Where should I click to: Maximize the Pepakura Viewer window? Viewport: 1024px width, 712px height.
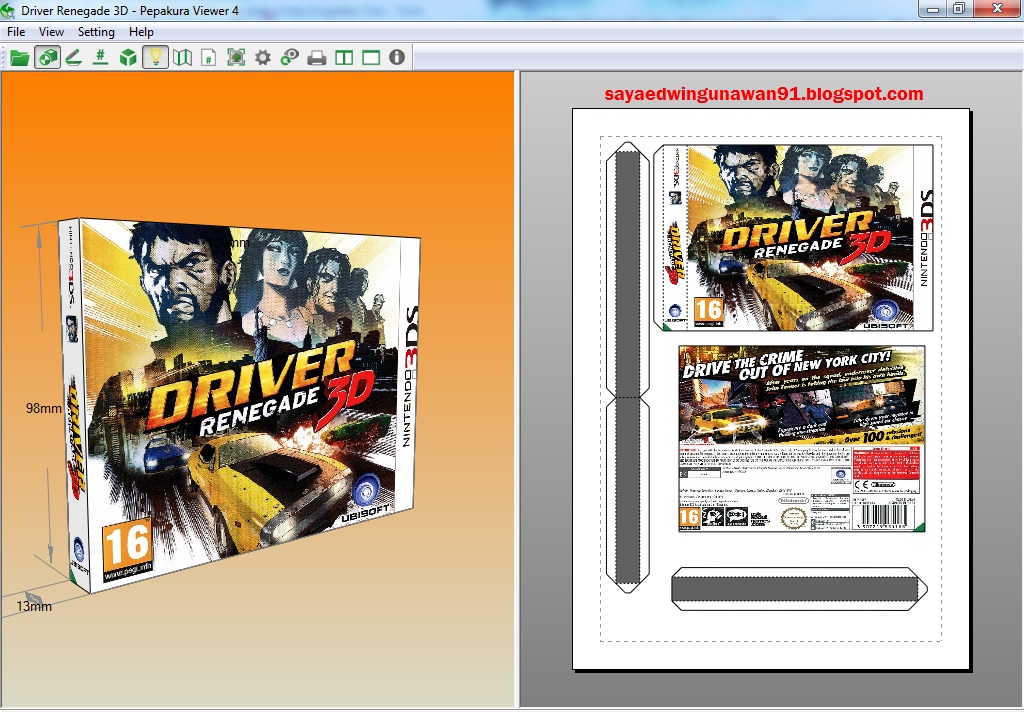[959, 9]
